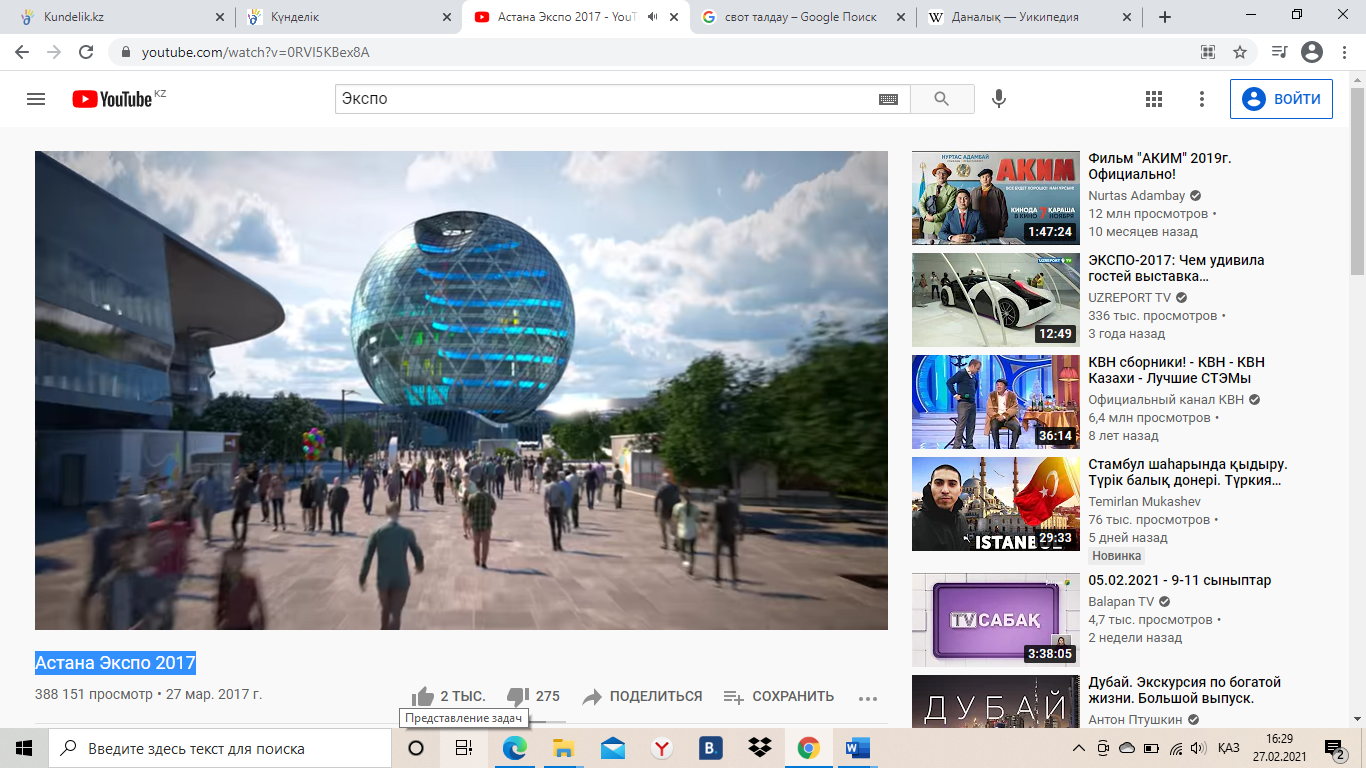Start voice search with the microphone icon
This screenshot has width=1366, height=768.
click(x=998, y=99)
